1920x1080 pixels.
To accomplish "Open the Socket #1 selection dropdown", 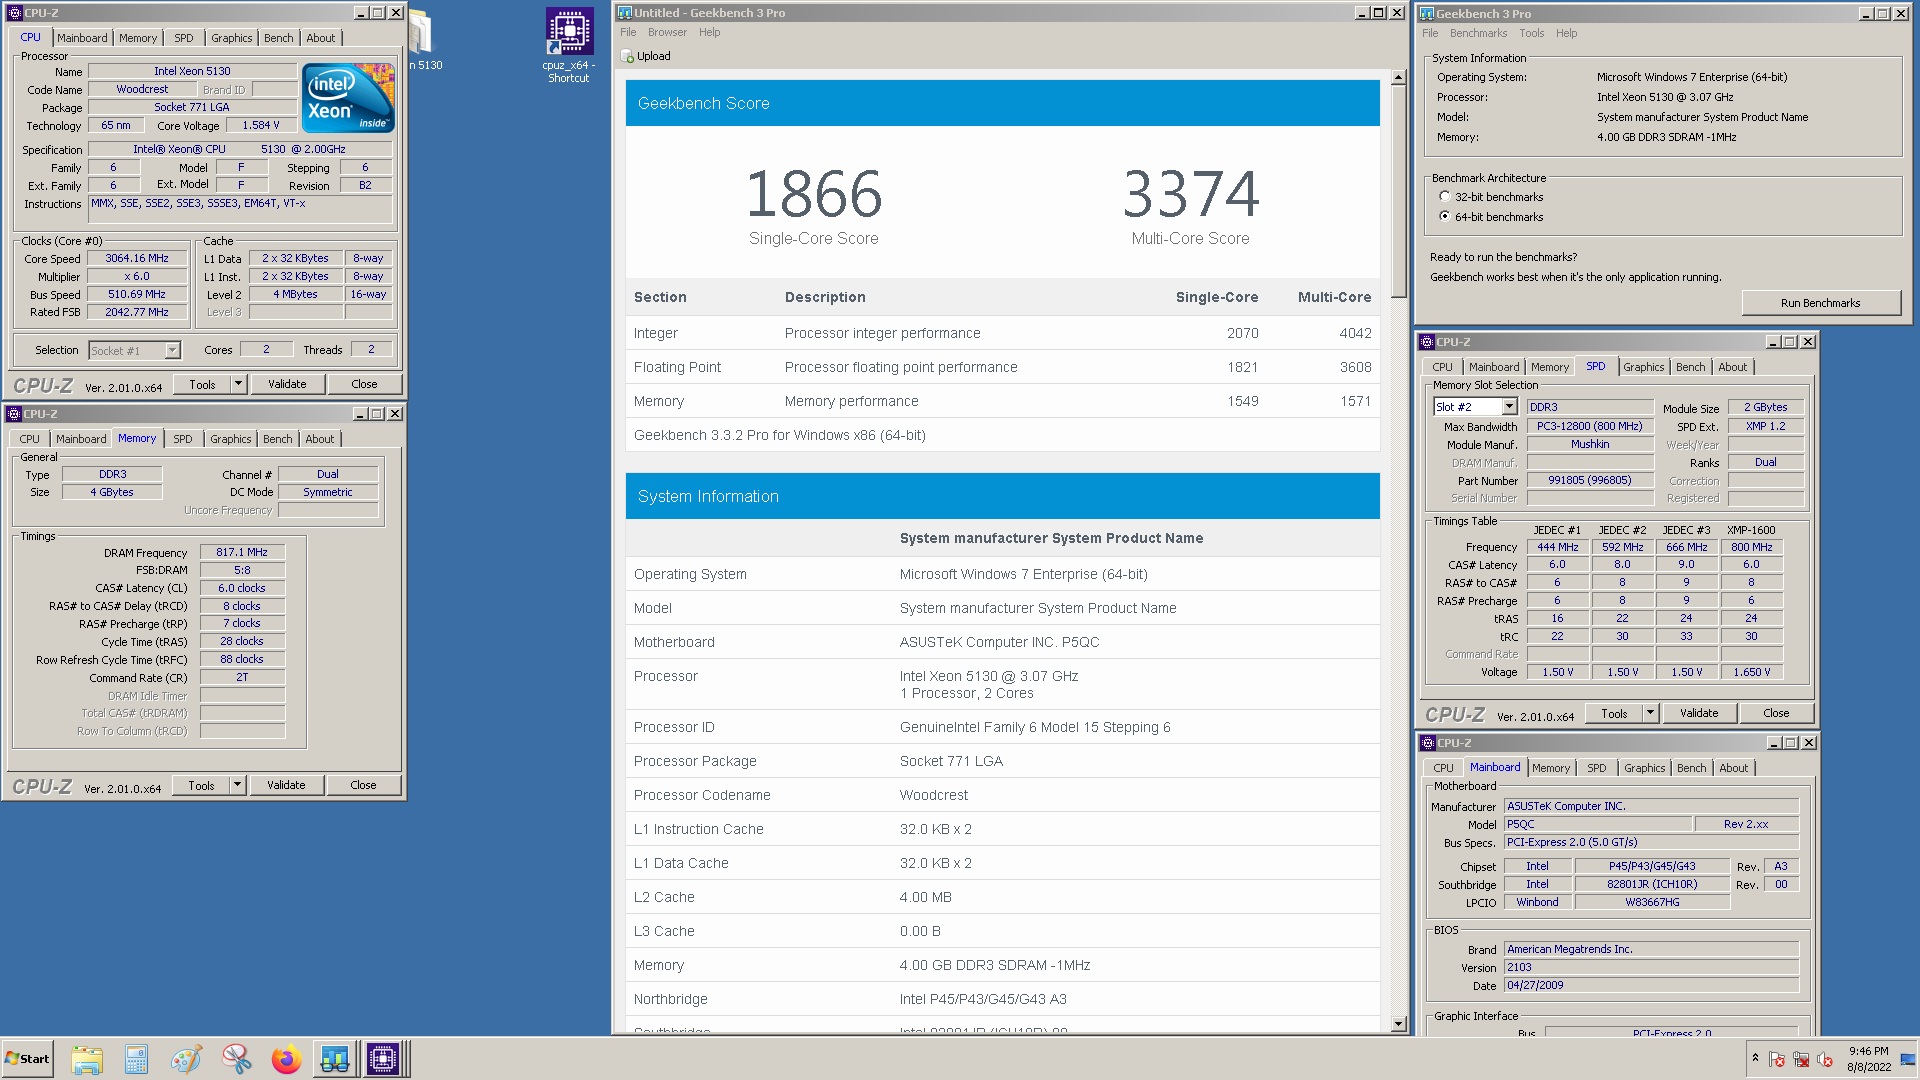I will (x=172, y=351).
